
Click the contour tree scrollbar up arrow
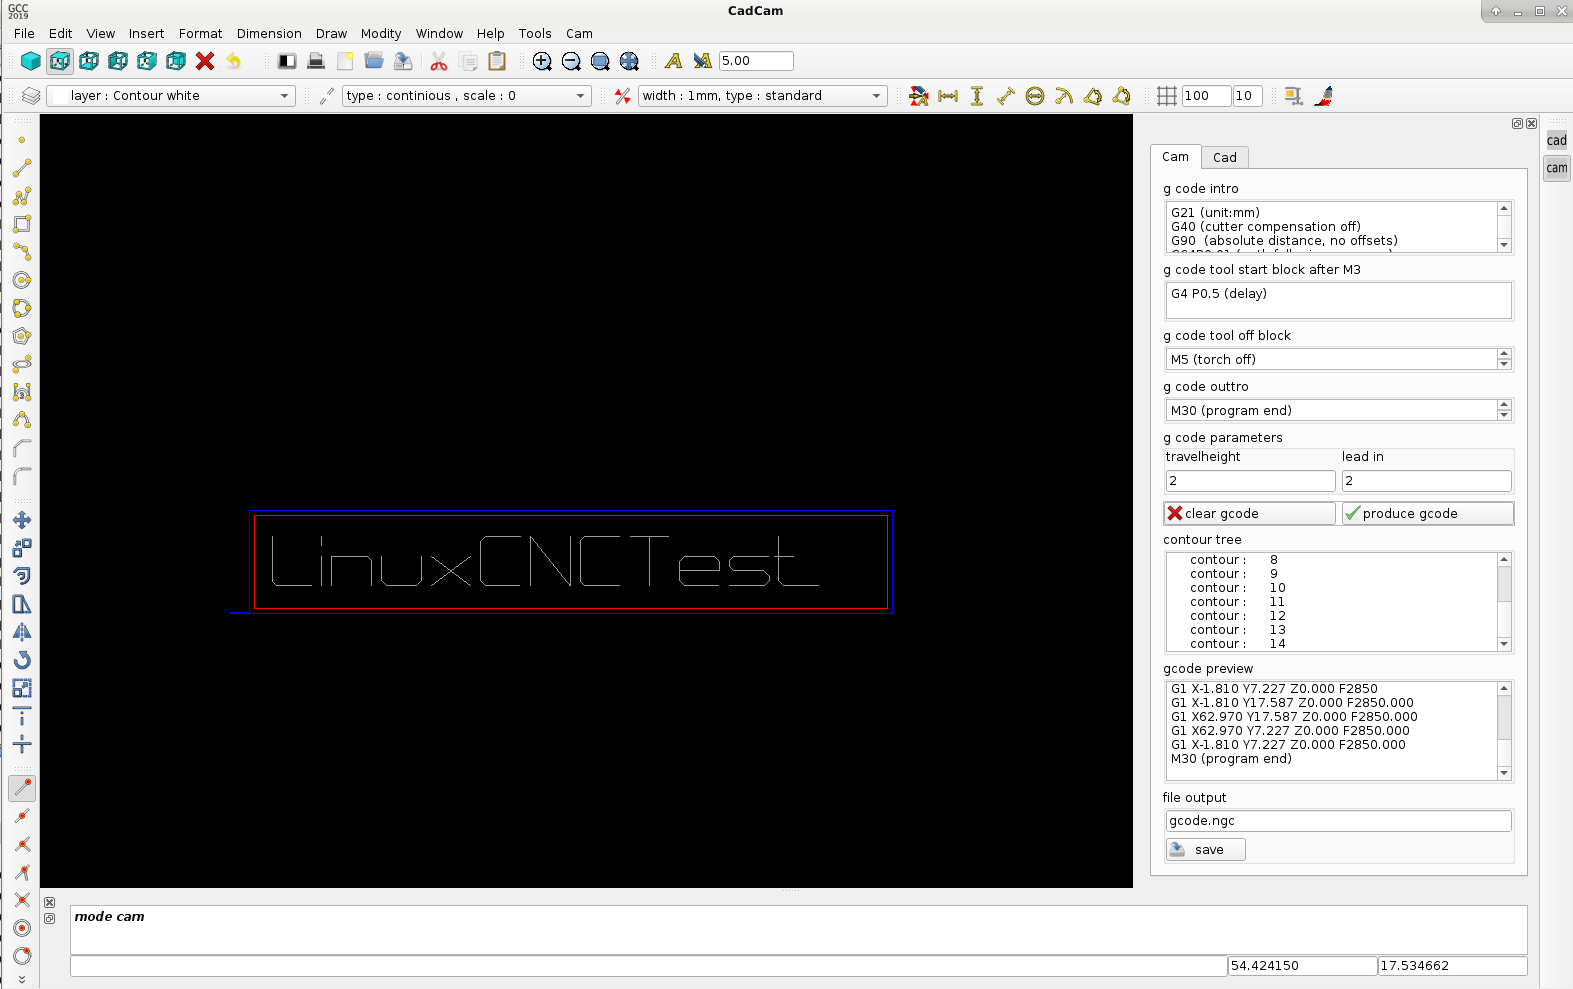[x=1504, y=559]
